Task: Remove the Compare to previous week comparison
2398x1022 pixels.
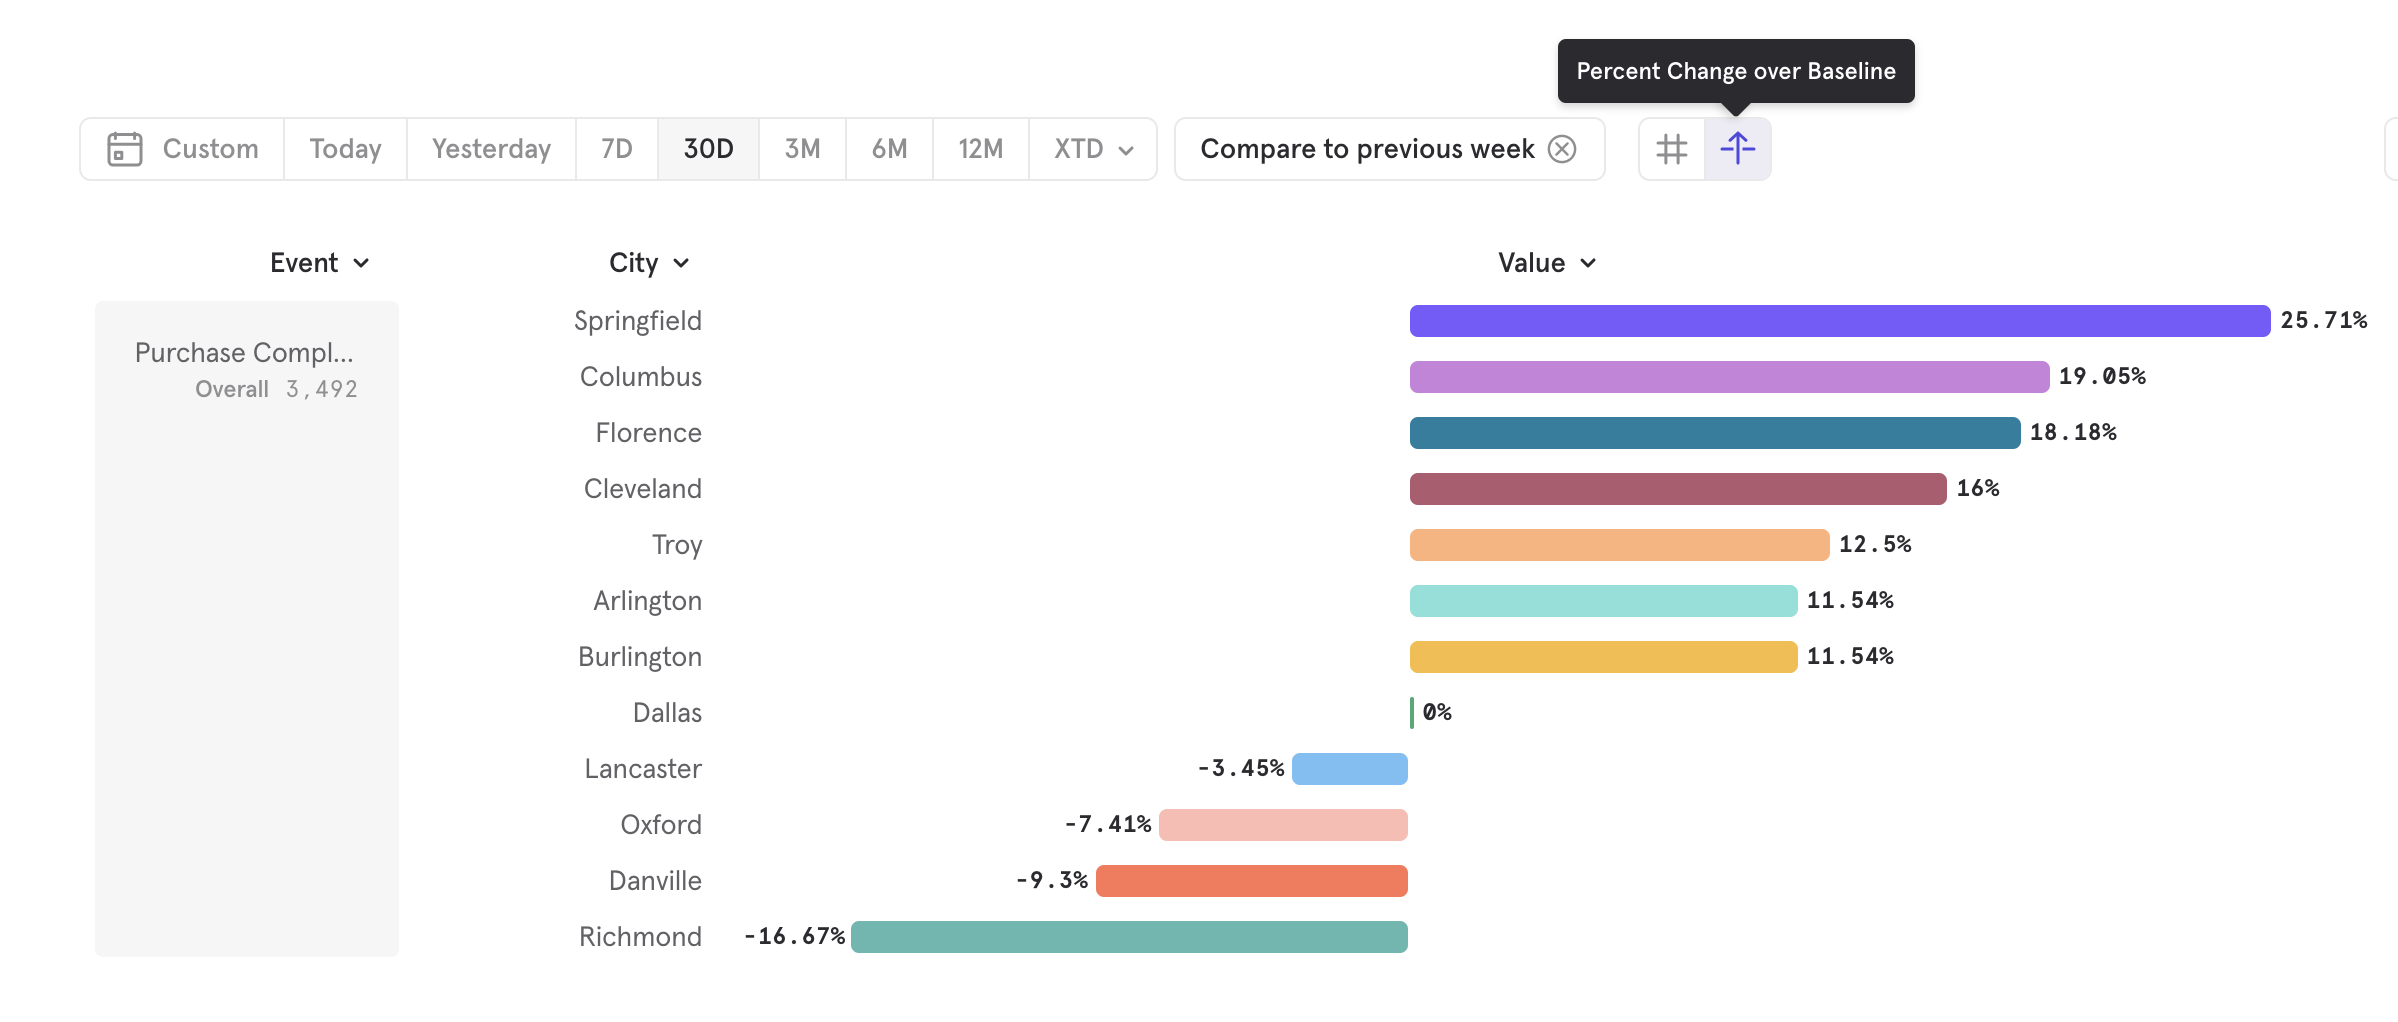Action: [x=1562, y=148]
